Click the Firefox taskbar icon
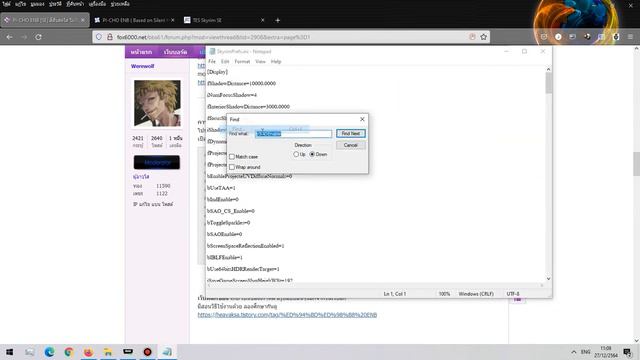Viewport: 640px width, 360px height. [x=88, y=352]
